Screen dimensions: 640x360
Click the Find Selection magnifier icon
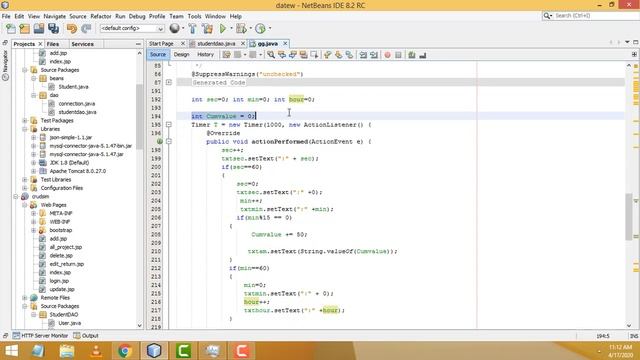pos(271,55)
